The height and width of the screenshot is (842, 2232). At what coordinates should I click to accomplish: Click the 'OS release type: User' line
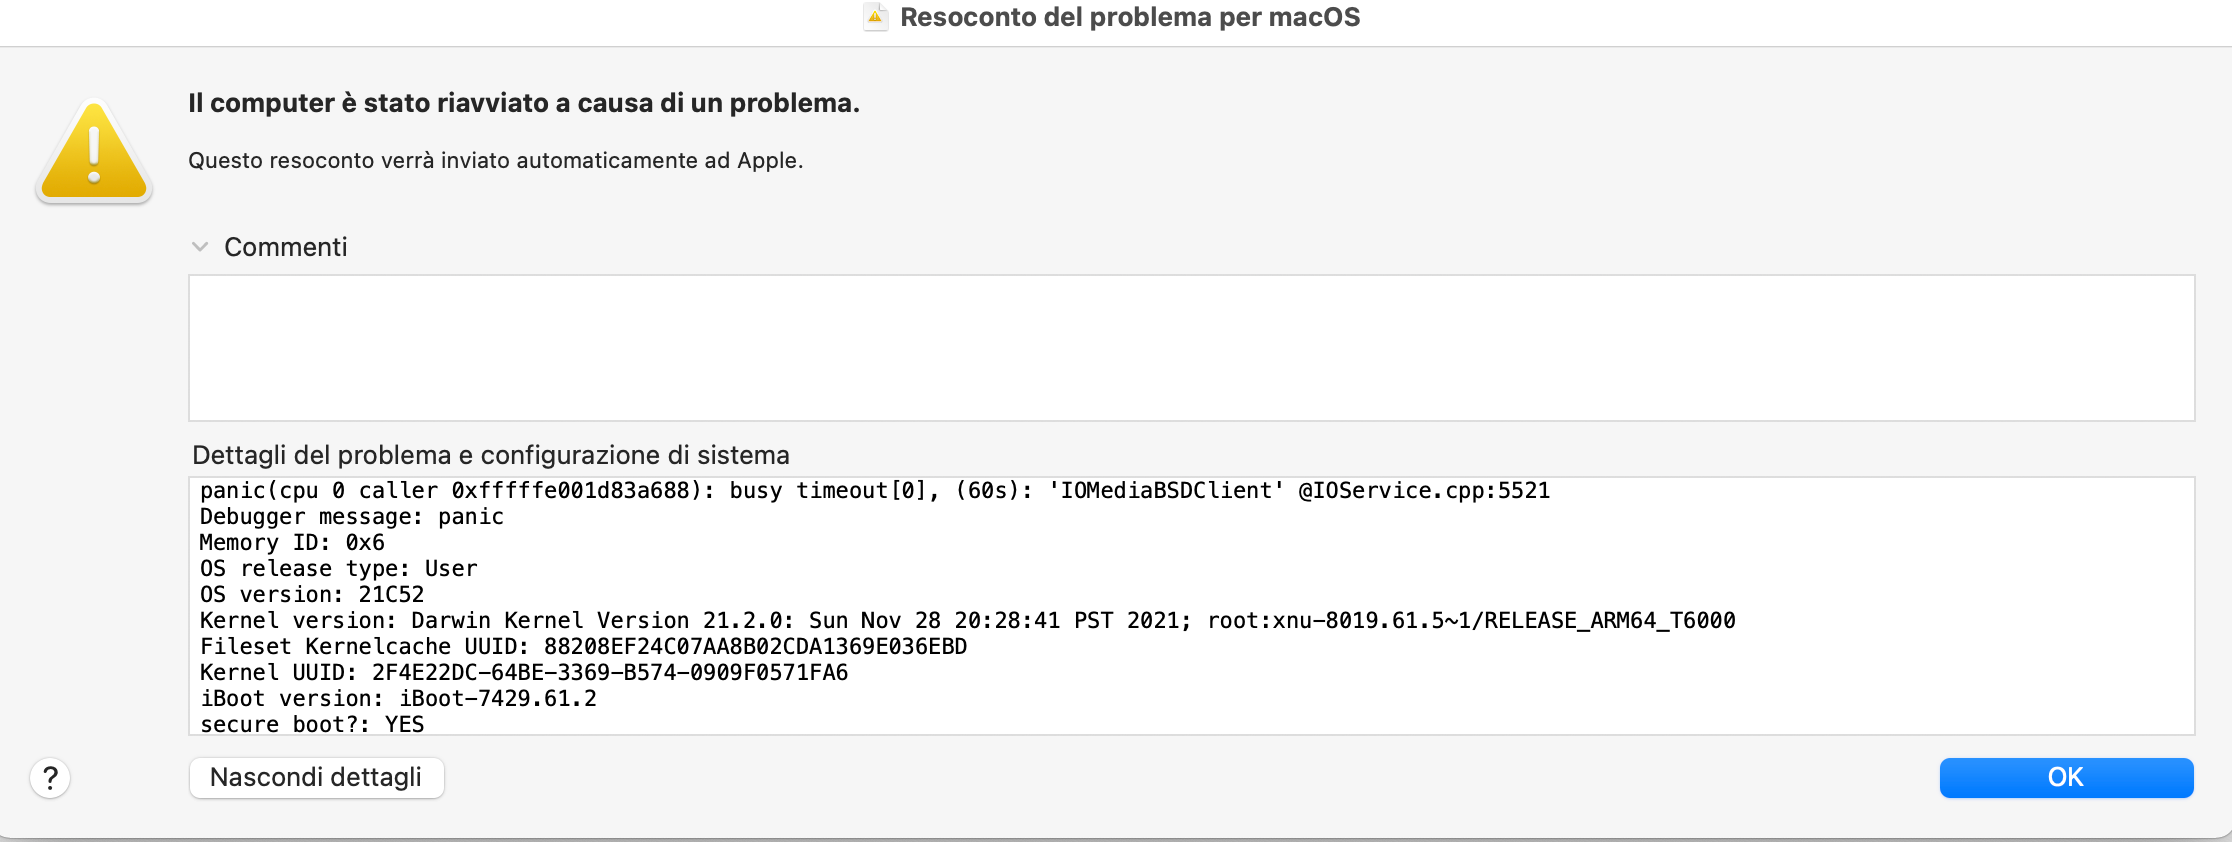(339, 569)
